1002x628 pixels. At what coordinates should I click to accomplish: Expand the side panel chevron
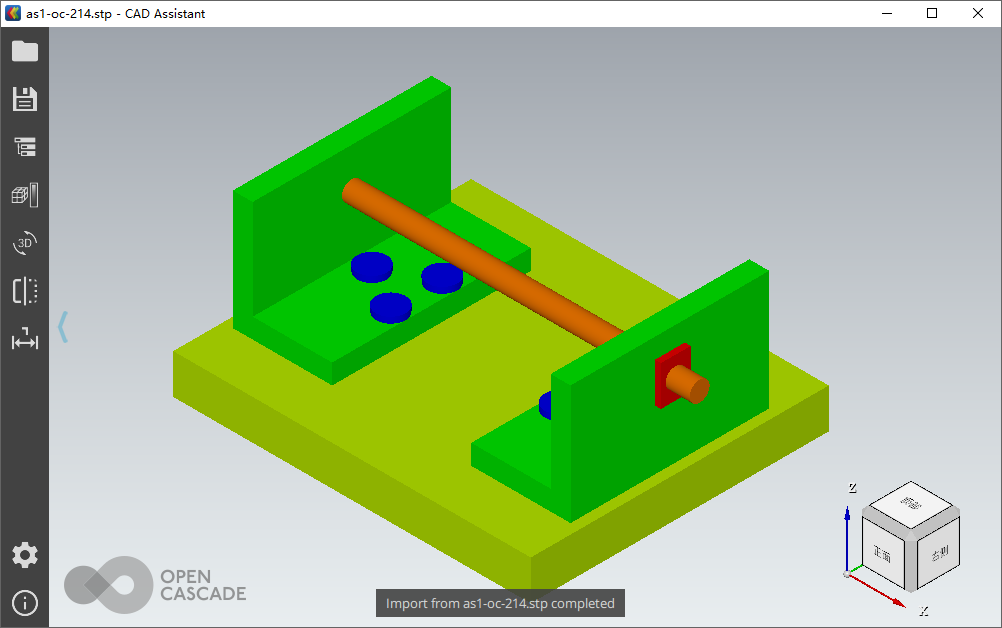pos(63,327)
